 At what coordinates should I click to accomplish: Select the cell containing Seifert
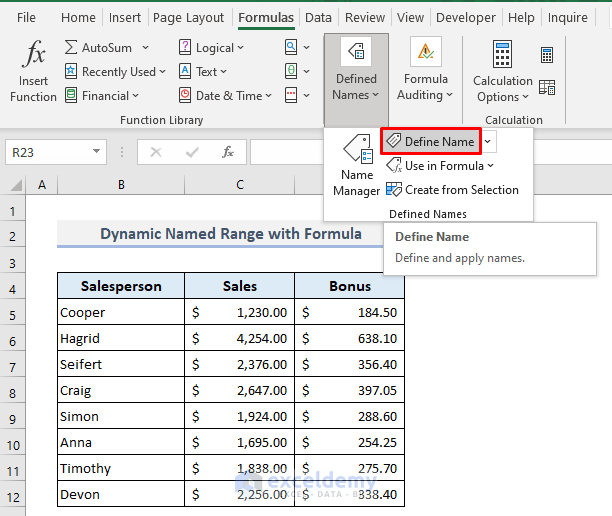[121, 364]
